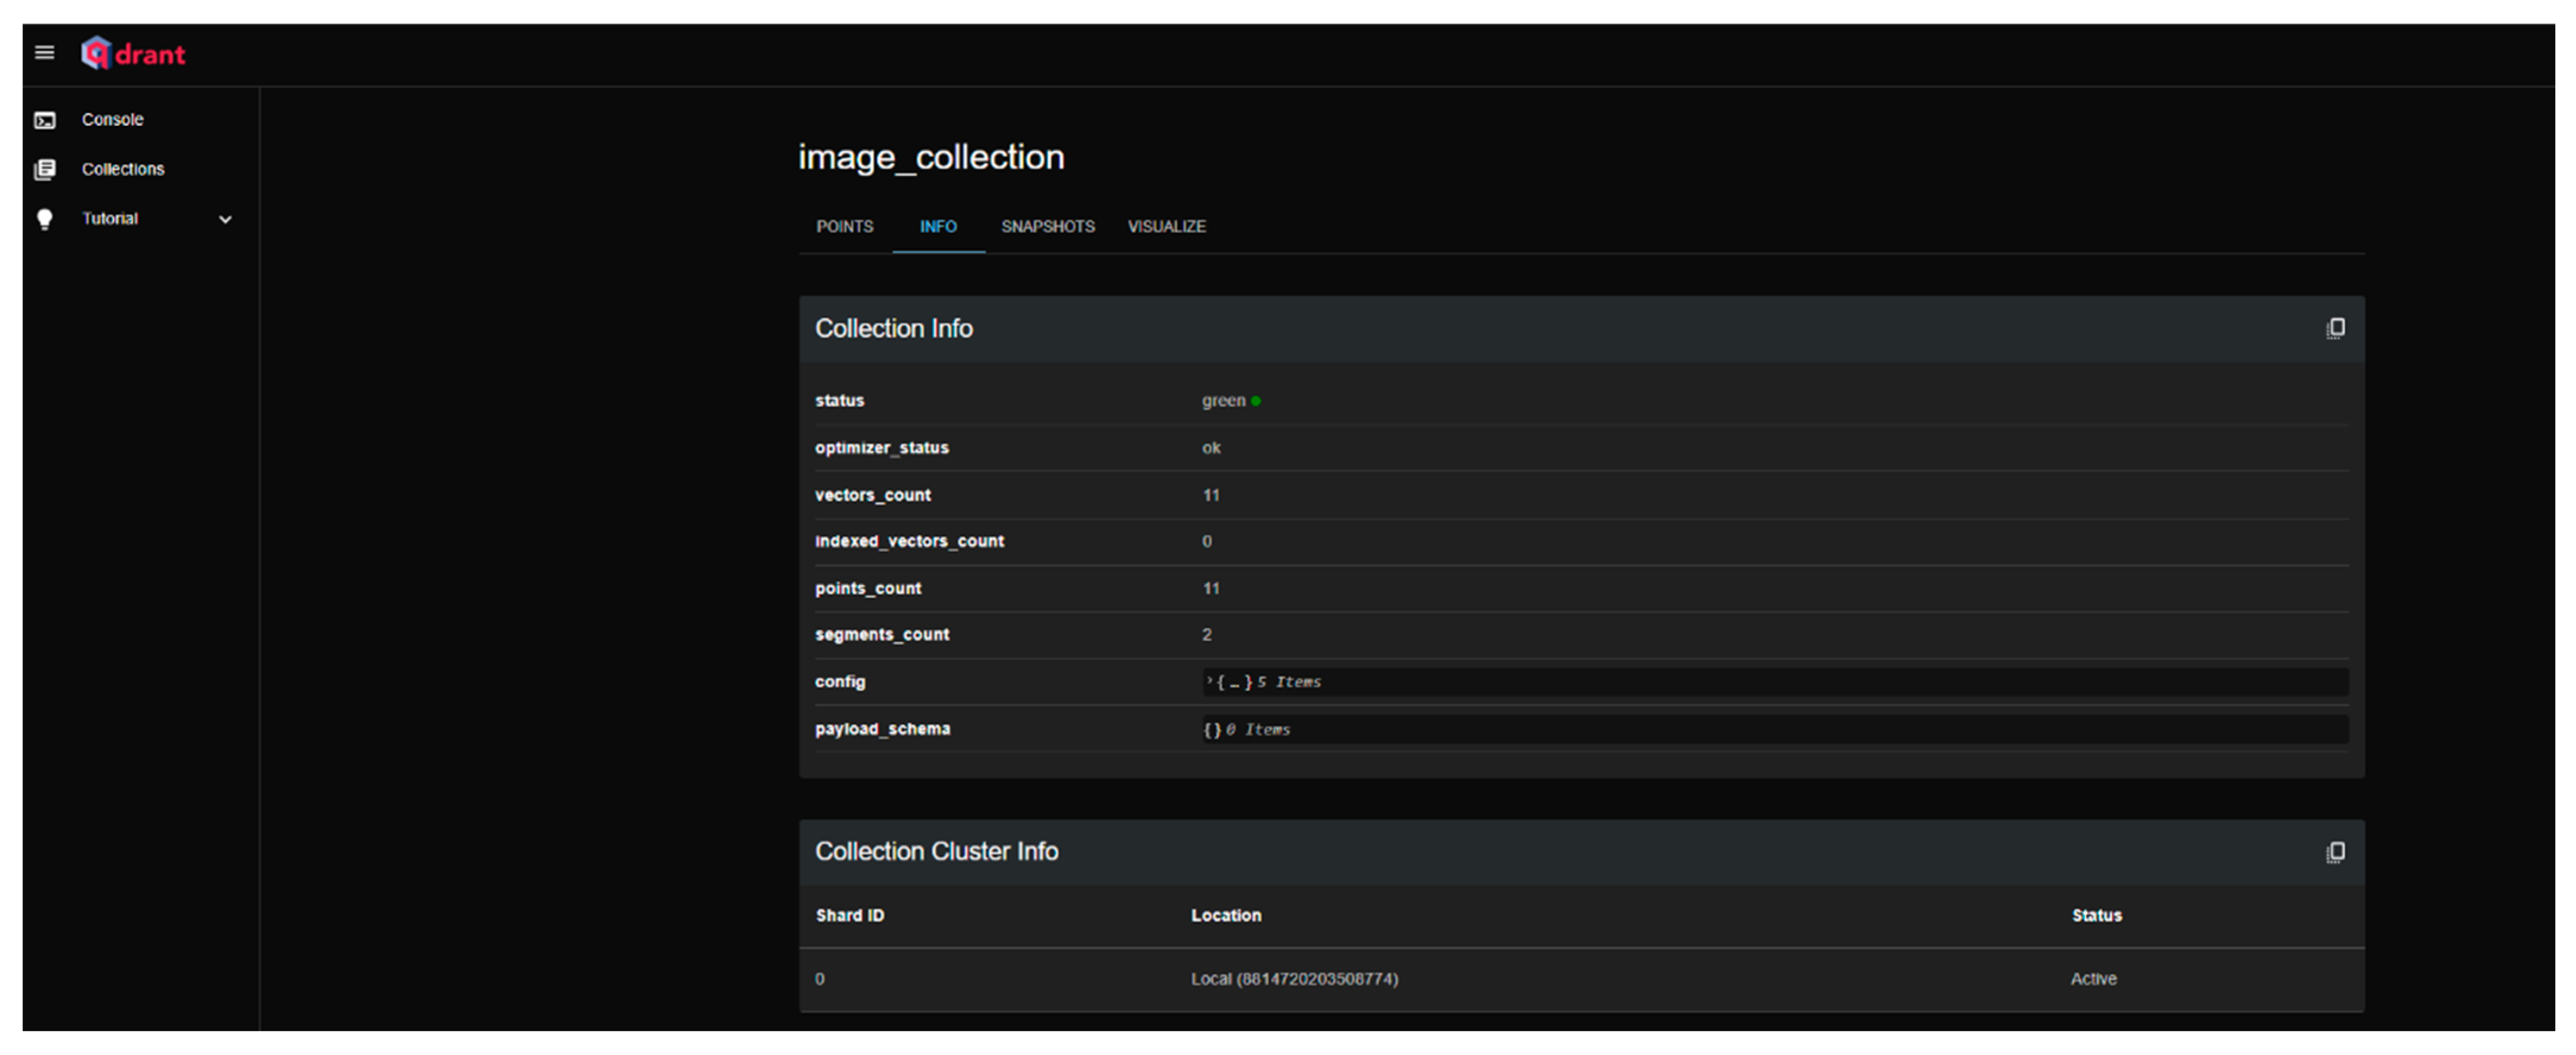Click the 'Collection Info' heading

tap(893, 329)
